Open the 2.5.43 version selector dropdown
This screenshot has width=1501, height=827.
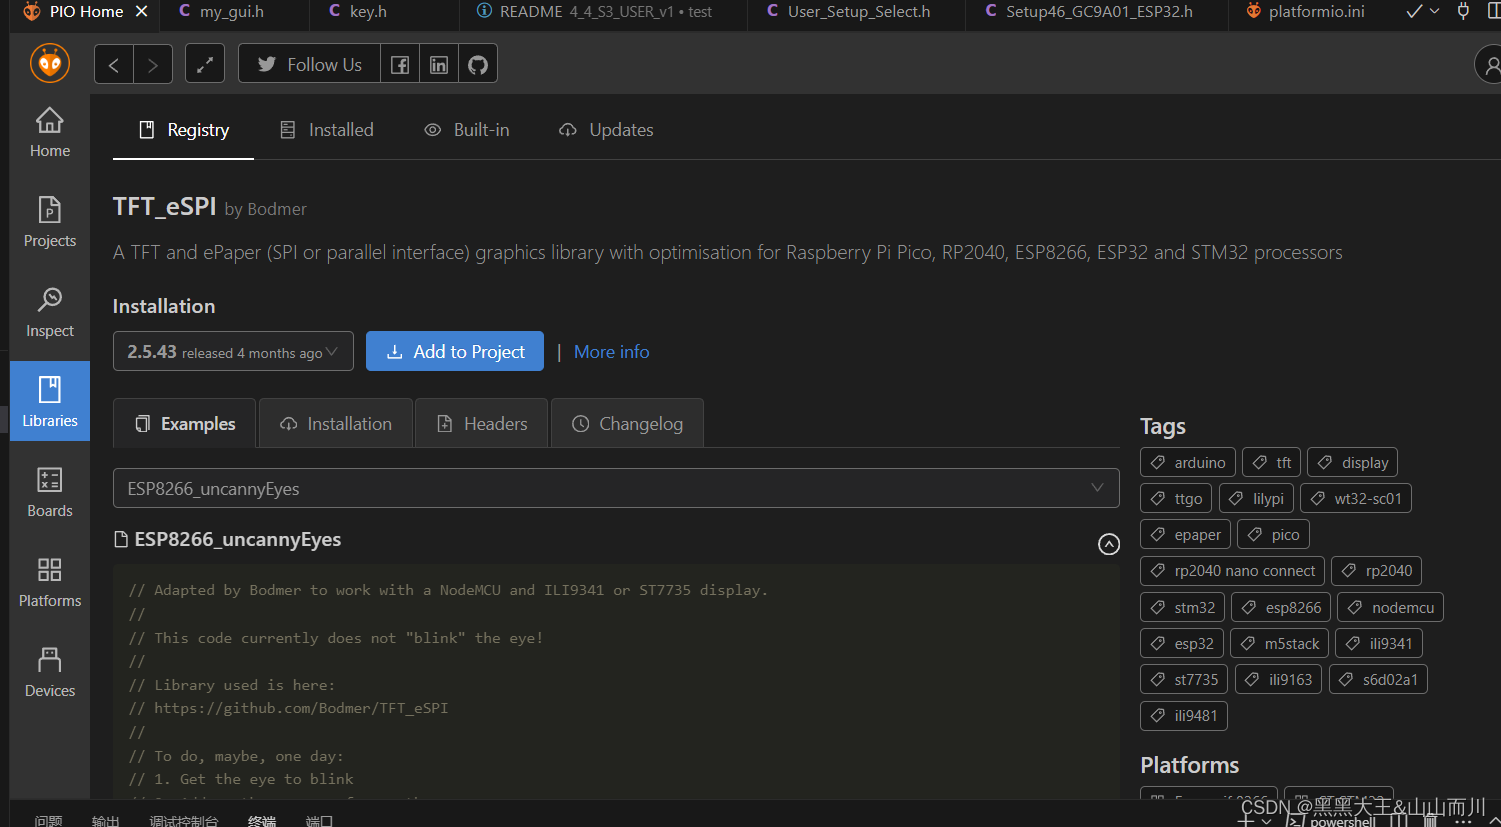[233, 351]
